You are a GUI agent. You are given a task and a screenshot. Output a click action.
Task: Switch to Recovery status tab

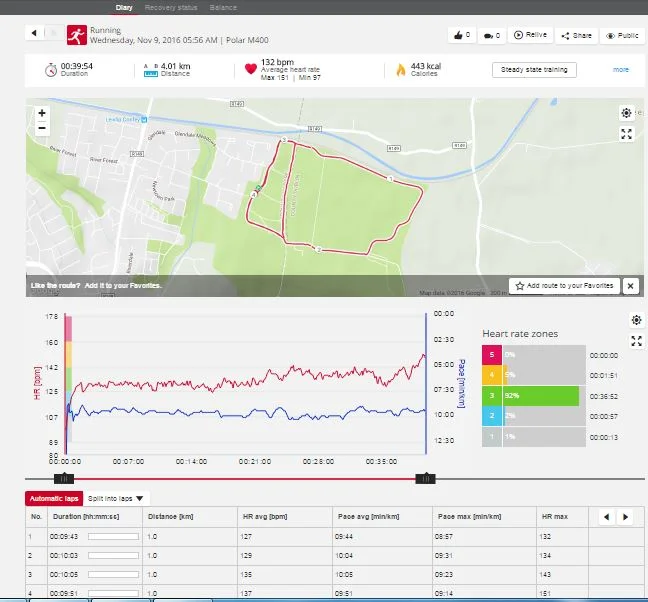169,7
